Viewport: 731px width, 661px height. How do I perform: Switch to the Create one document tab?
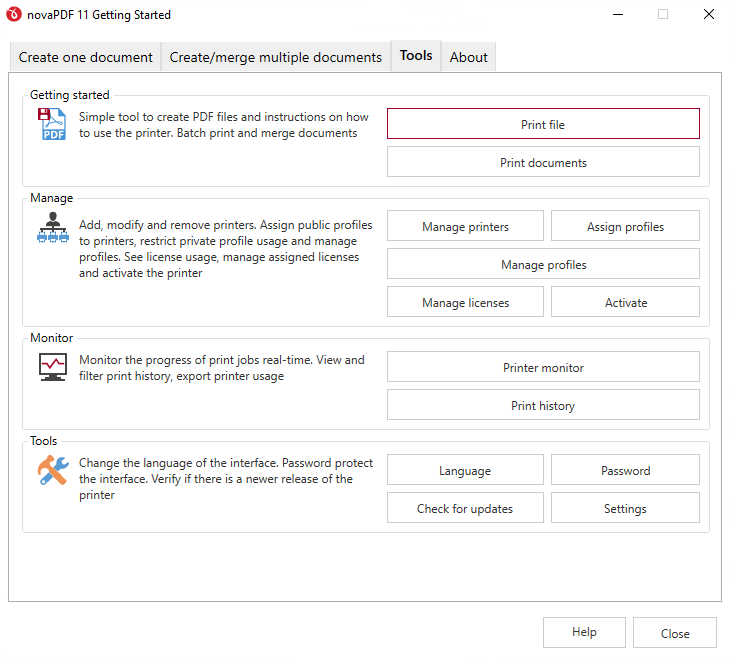85,57
